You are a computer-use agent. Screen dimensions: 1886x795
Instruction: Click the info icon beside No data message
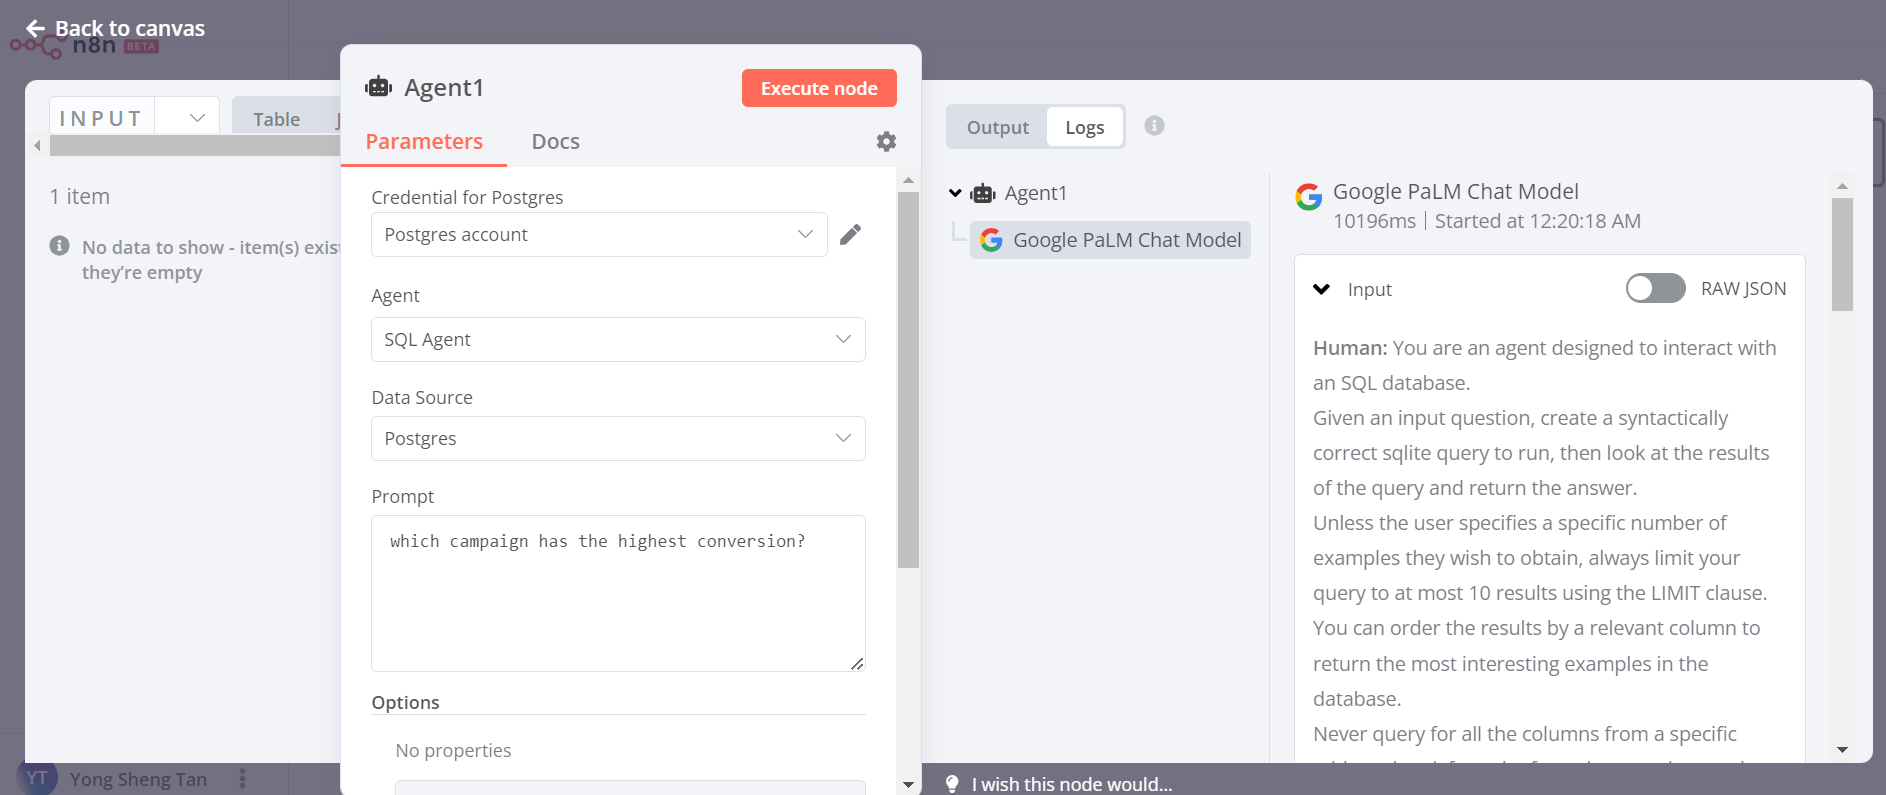tap(60, 246)
